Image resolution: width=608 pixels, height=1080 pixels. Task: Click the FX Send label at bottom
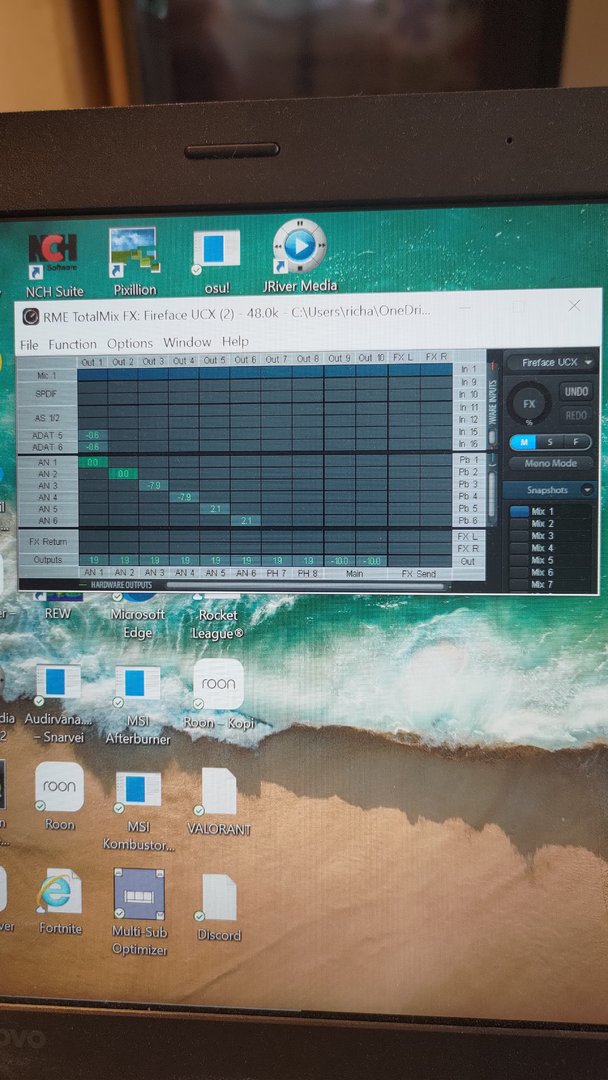419,573
